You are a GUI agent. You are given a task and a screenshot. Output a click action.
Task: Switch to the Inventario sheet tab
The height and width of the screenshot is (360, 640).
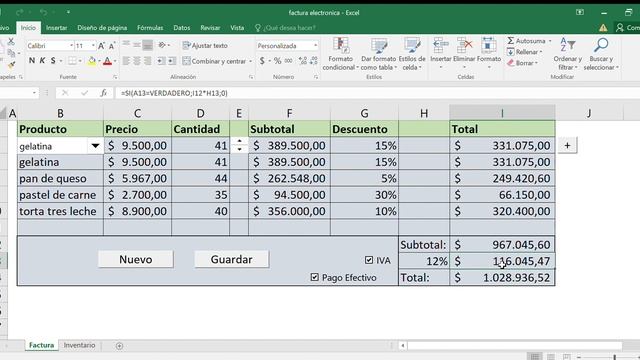click(x=79, y=345)
